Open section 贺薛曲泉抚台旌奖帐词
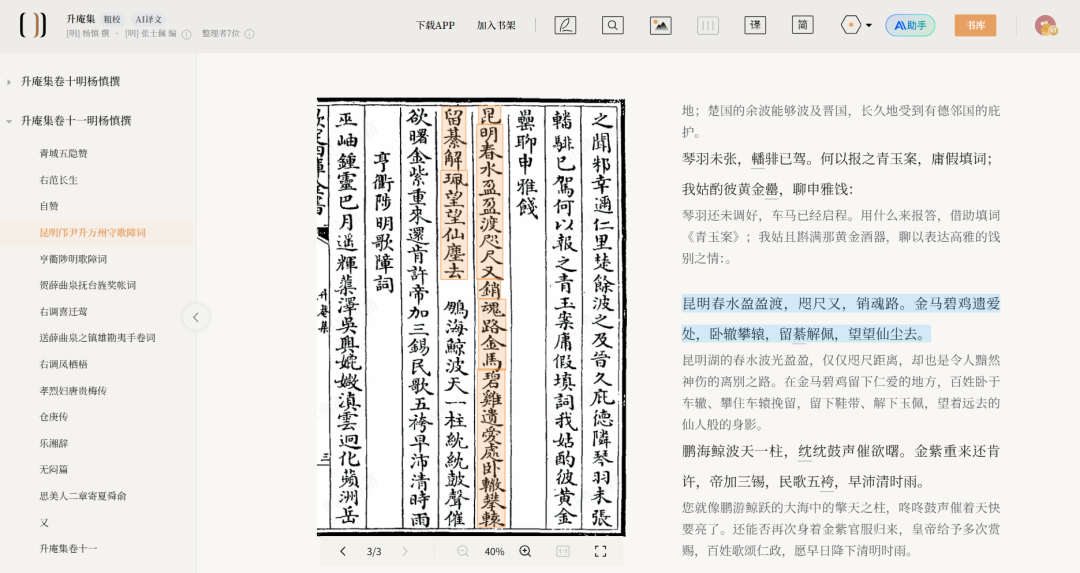The width and height of the screenshot is (1080, 573). tap(87, 285)
